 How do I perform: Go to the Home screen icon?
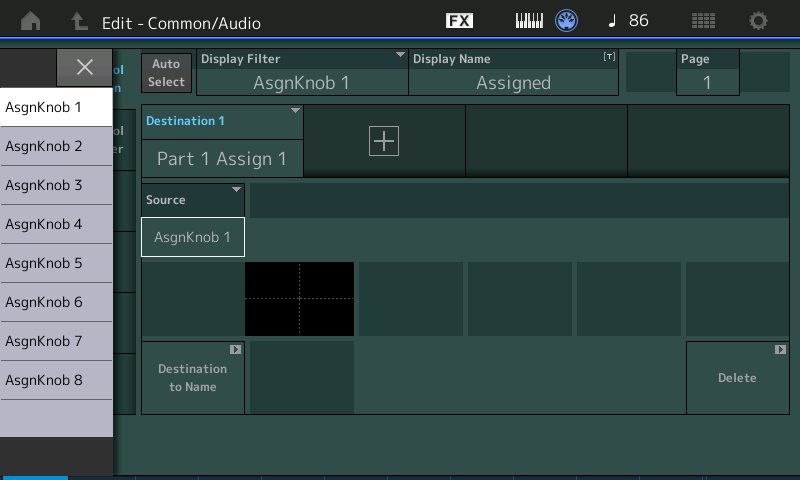(31, 21)
